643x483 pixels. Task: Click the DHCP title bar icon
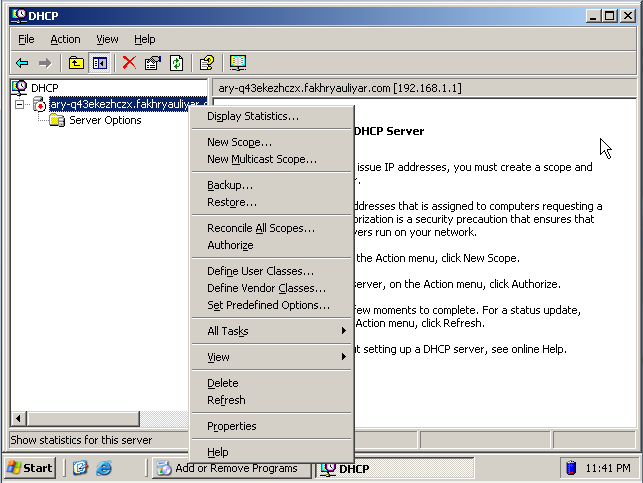coord(19,16)
